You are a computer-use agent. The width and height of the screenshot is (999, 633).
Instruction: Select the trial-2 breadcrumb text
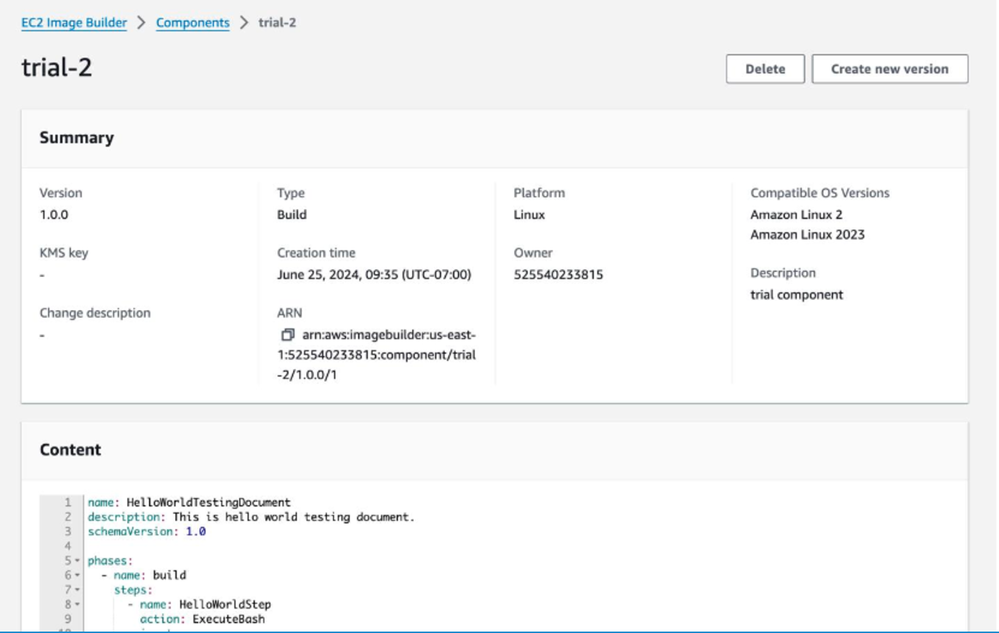[277, 22]
